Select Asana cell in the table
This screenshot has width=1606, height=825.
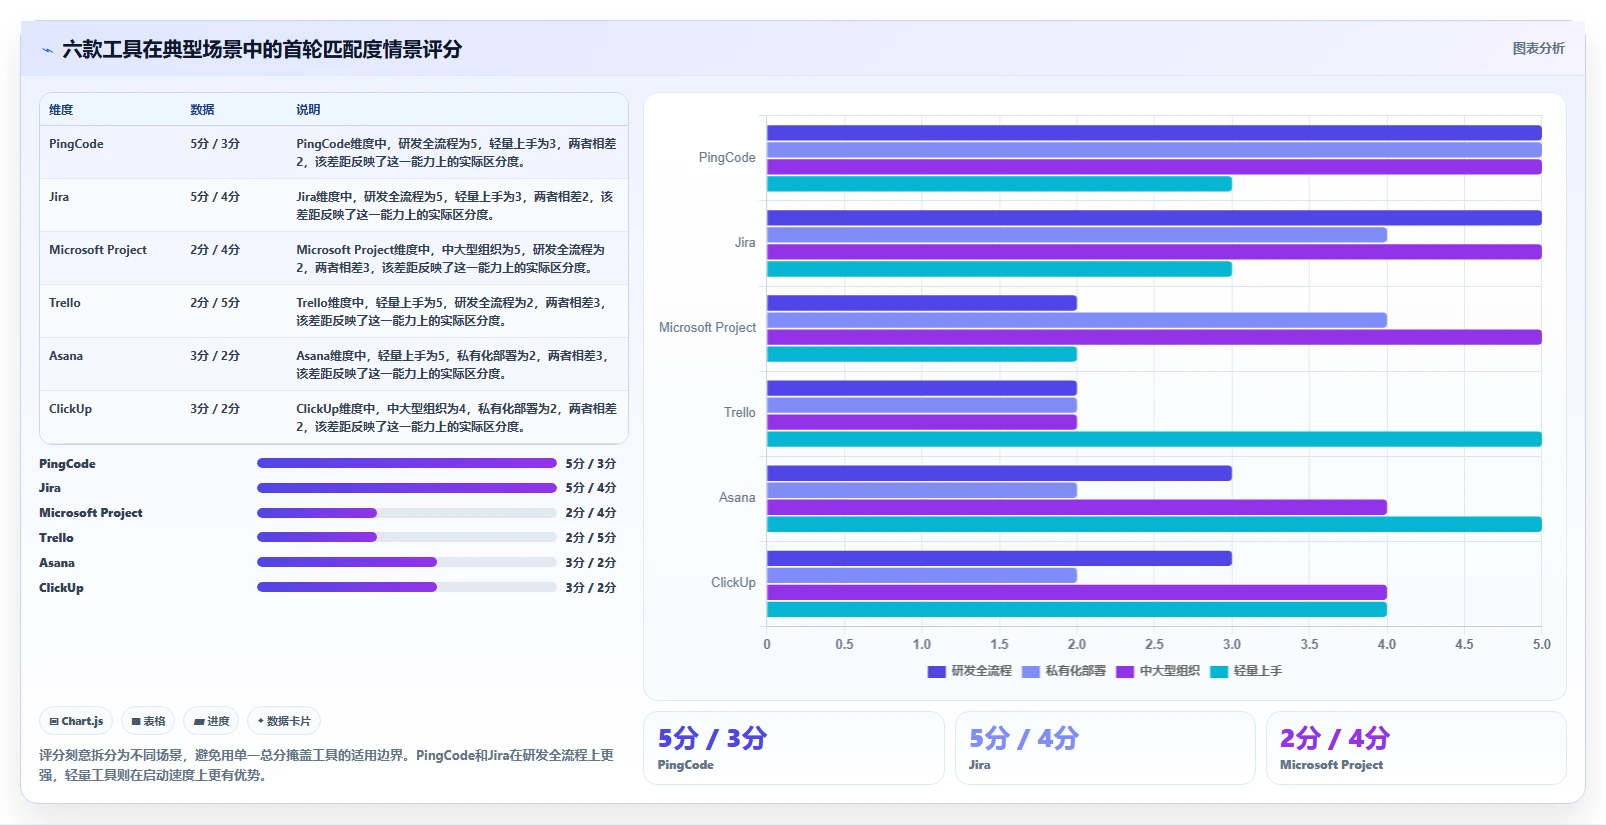[x=66, y=356]
